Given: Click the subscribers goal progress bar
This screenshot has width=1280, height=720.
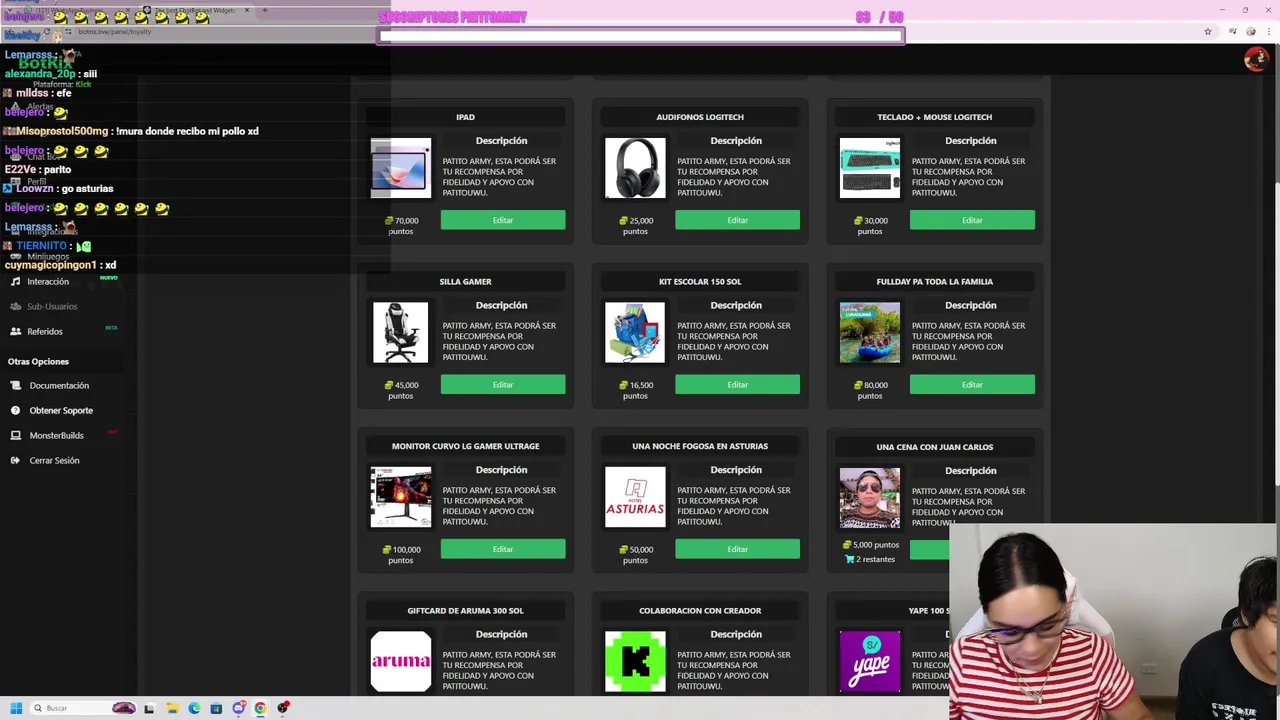Looking at the screenshot, I should [x=641, y=36].
